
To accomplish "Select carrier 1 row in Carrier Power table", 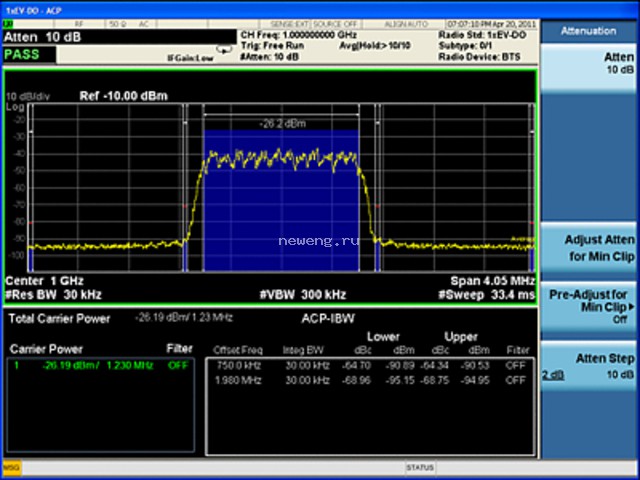I will click(x=100, y=365).
